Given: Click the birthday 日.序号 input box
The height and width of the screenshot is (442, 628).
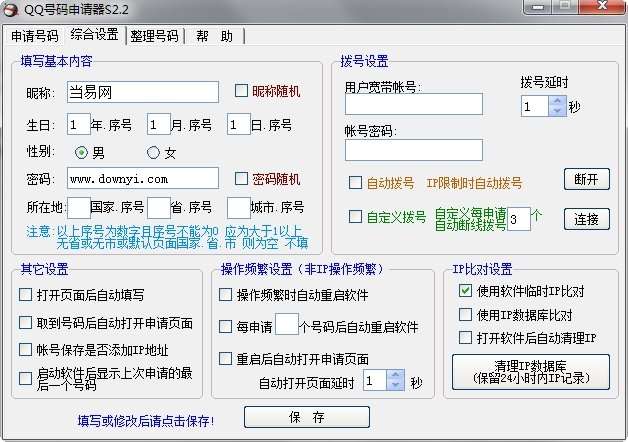Looking at the screenshot, I should click(x=239, y=125).
